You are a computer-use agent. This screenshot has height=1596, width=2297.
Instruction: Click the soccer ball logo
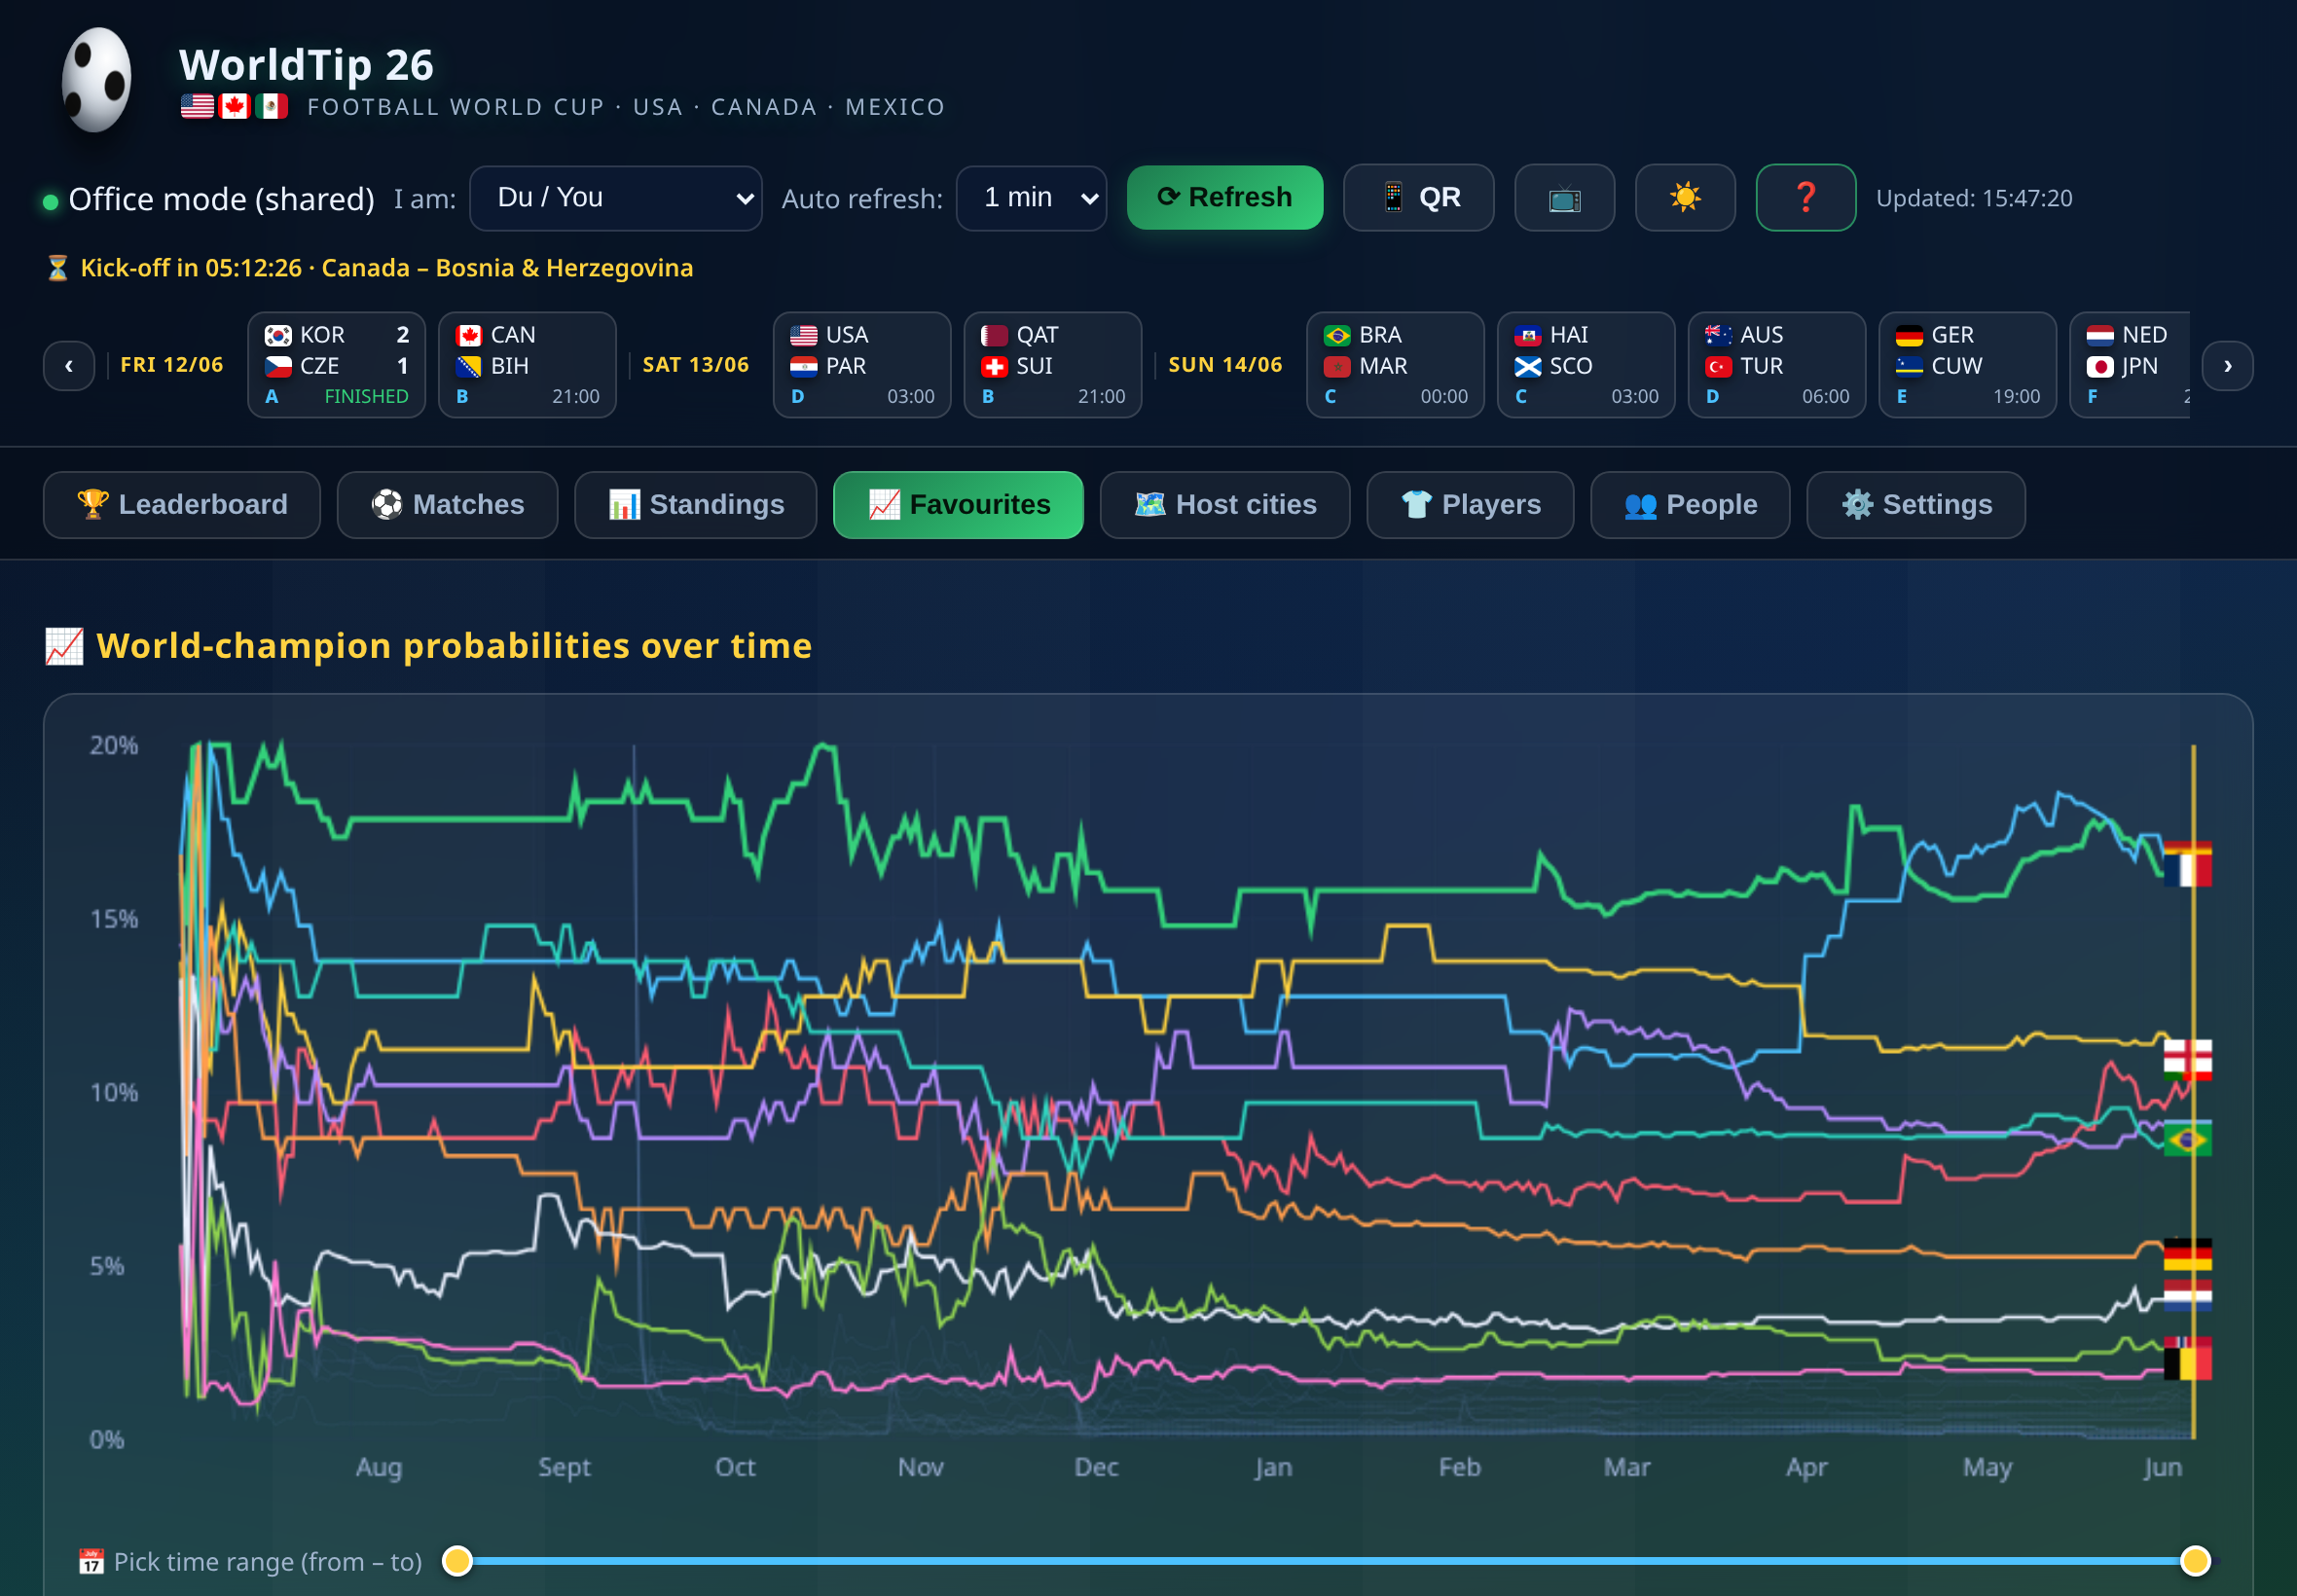(x=96, y=80)
